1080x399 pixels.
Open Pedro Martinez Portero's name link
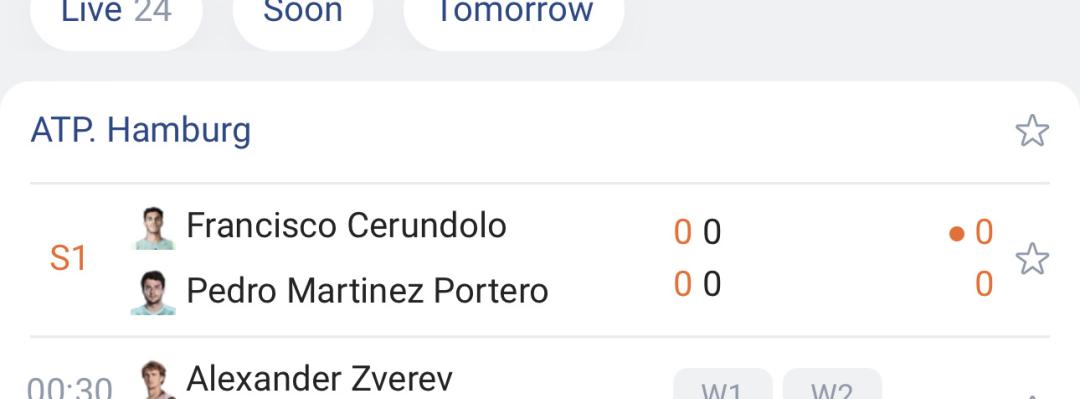[367, 291]
